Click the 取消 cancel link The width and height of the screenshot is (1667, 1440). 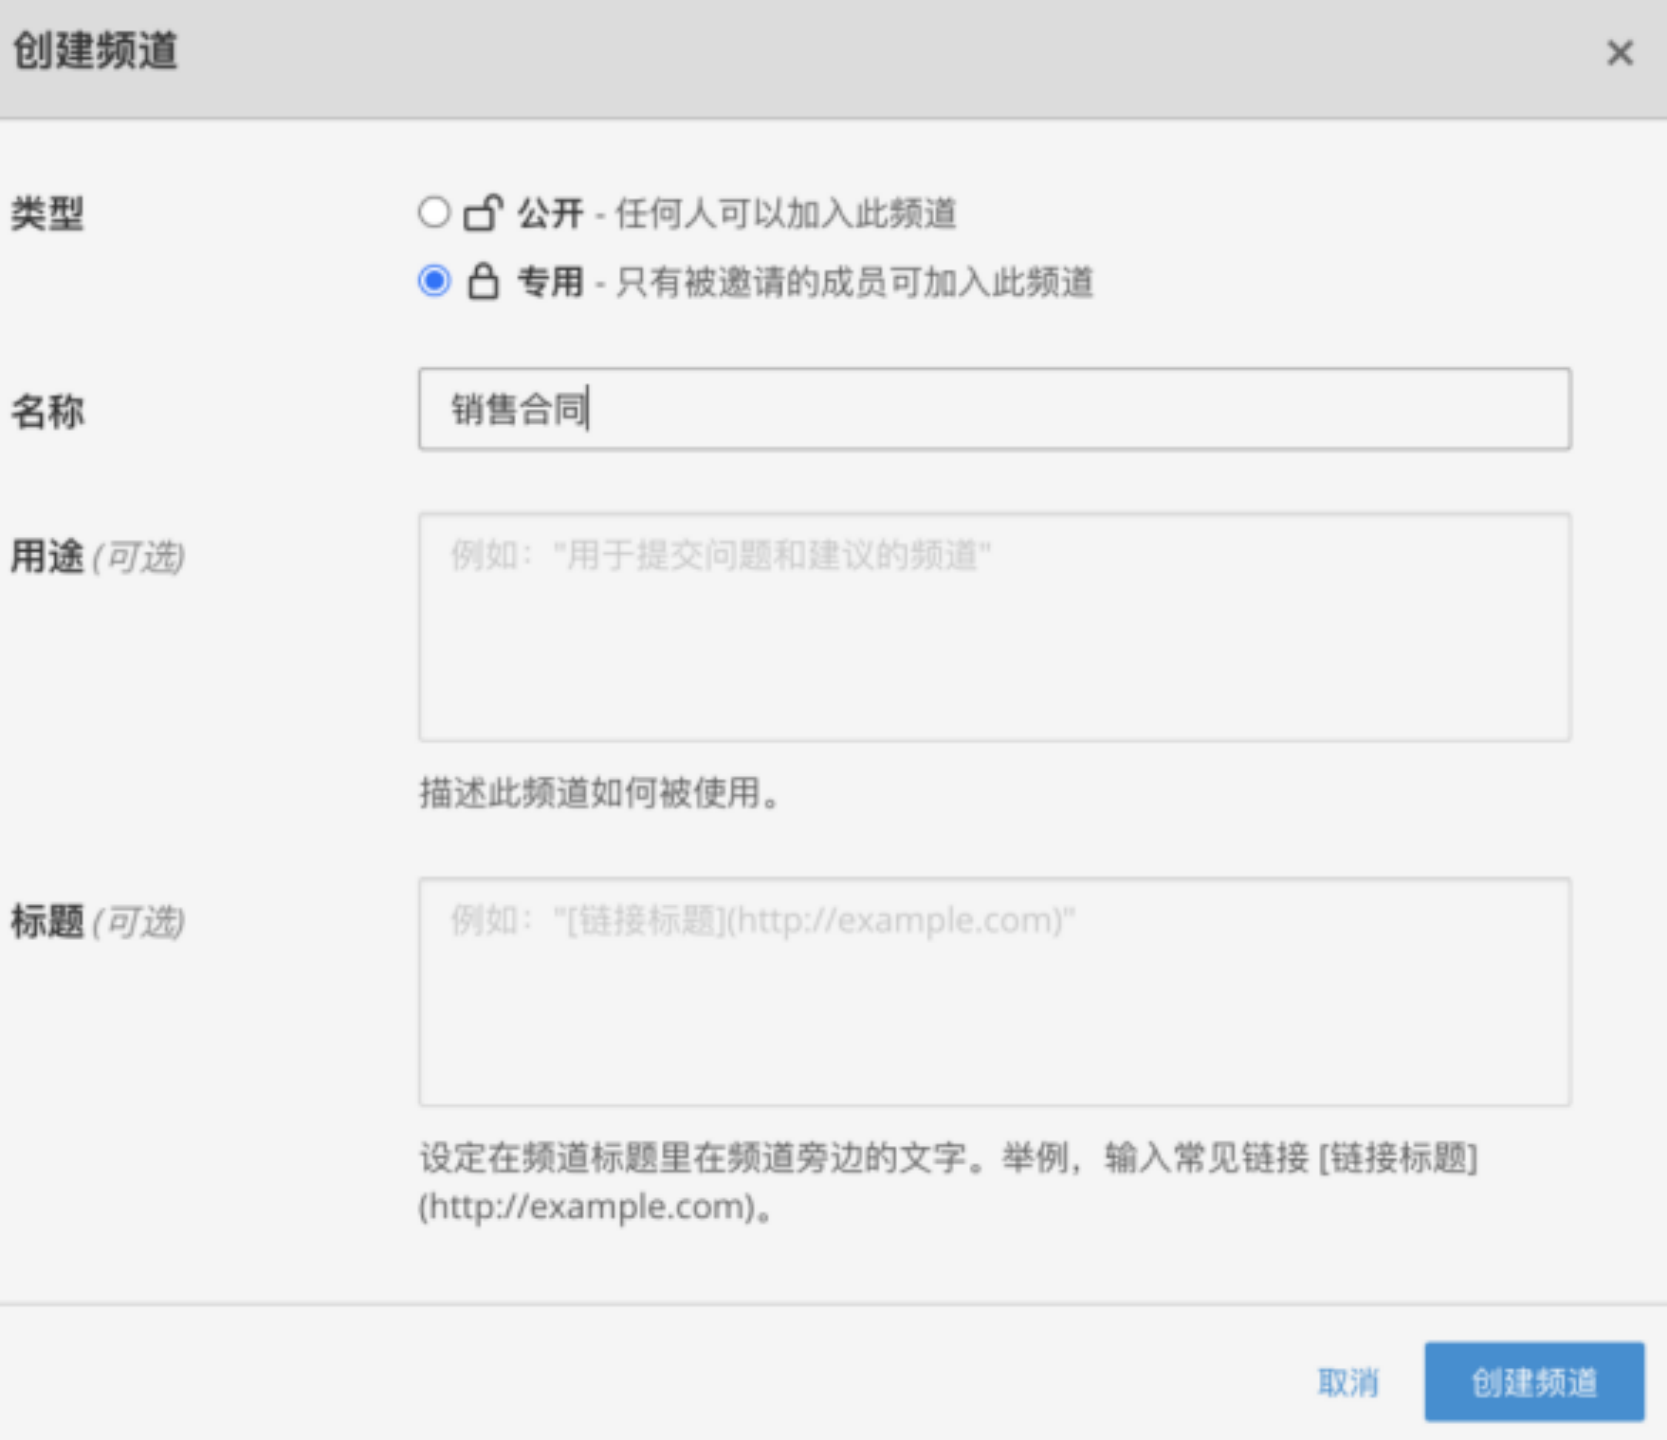pos(1347,1383)
